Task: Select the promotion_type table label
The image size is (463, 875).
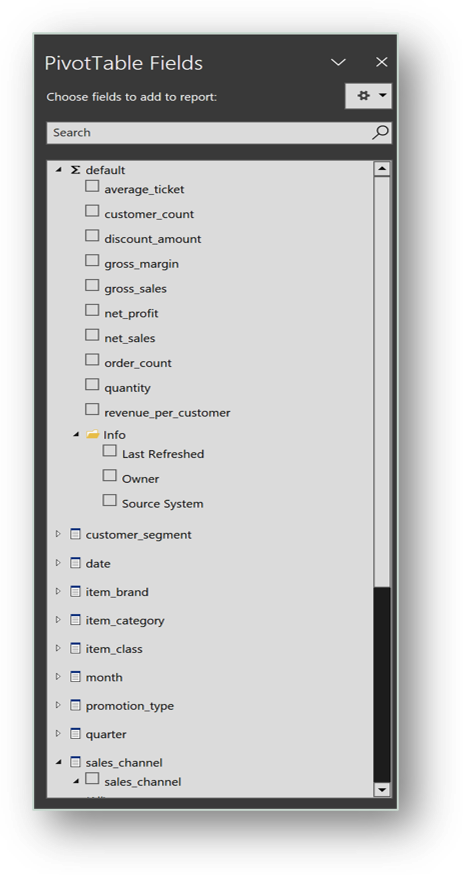Action: tap(129, 706)
